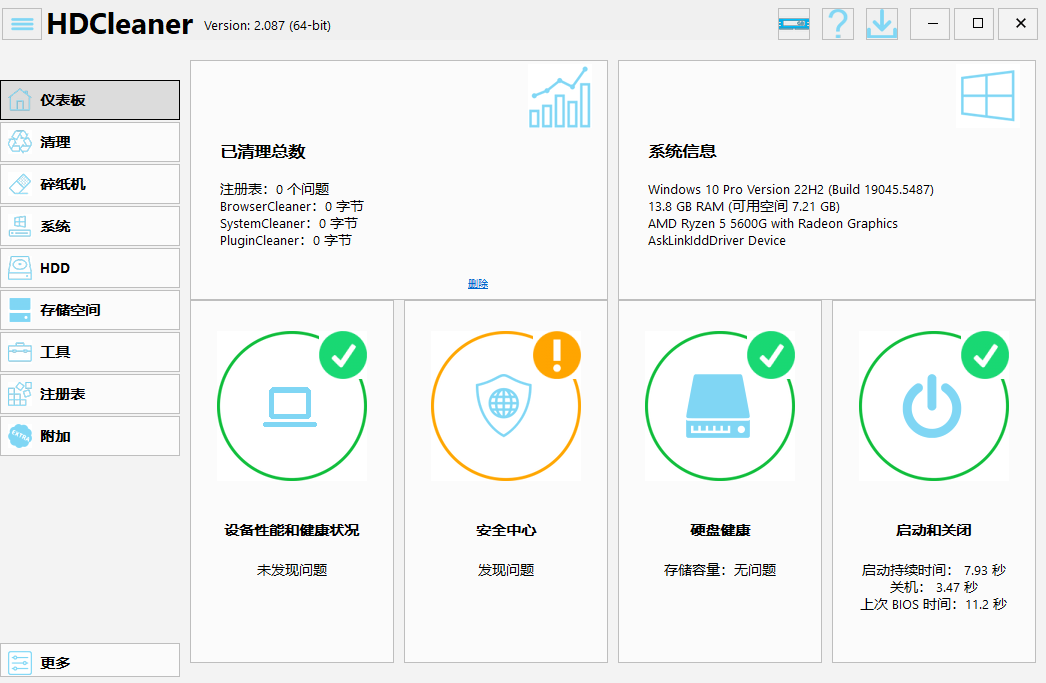Screen dimensions: 1046x683
Task: Select 仪表板 in the sidebar
Action: tap(90, 100)
